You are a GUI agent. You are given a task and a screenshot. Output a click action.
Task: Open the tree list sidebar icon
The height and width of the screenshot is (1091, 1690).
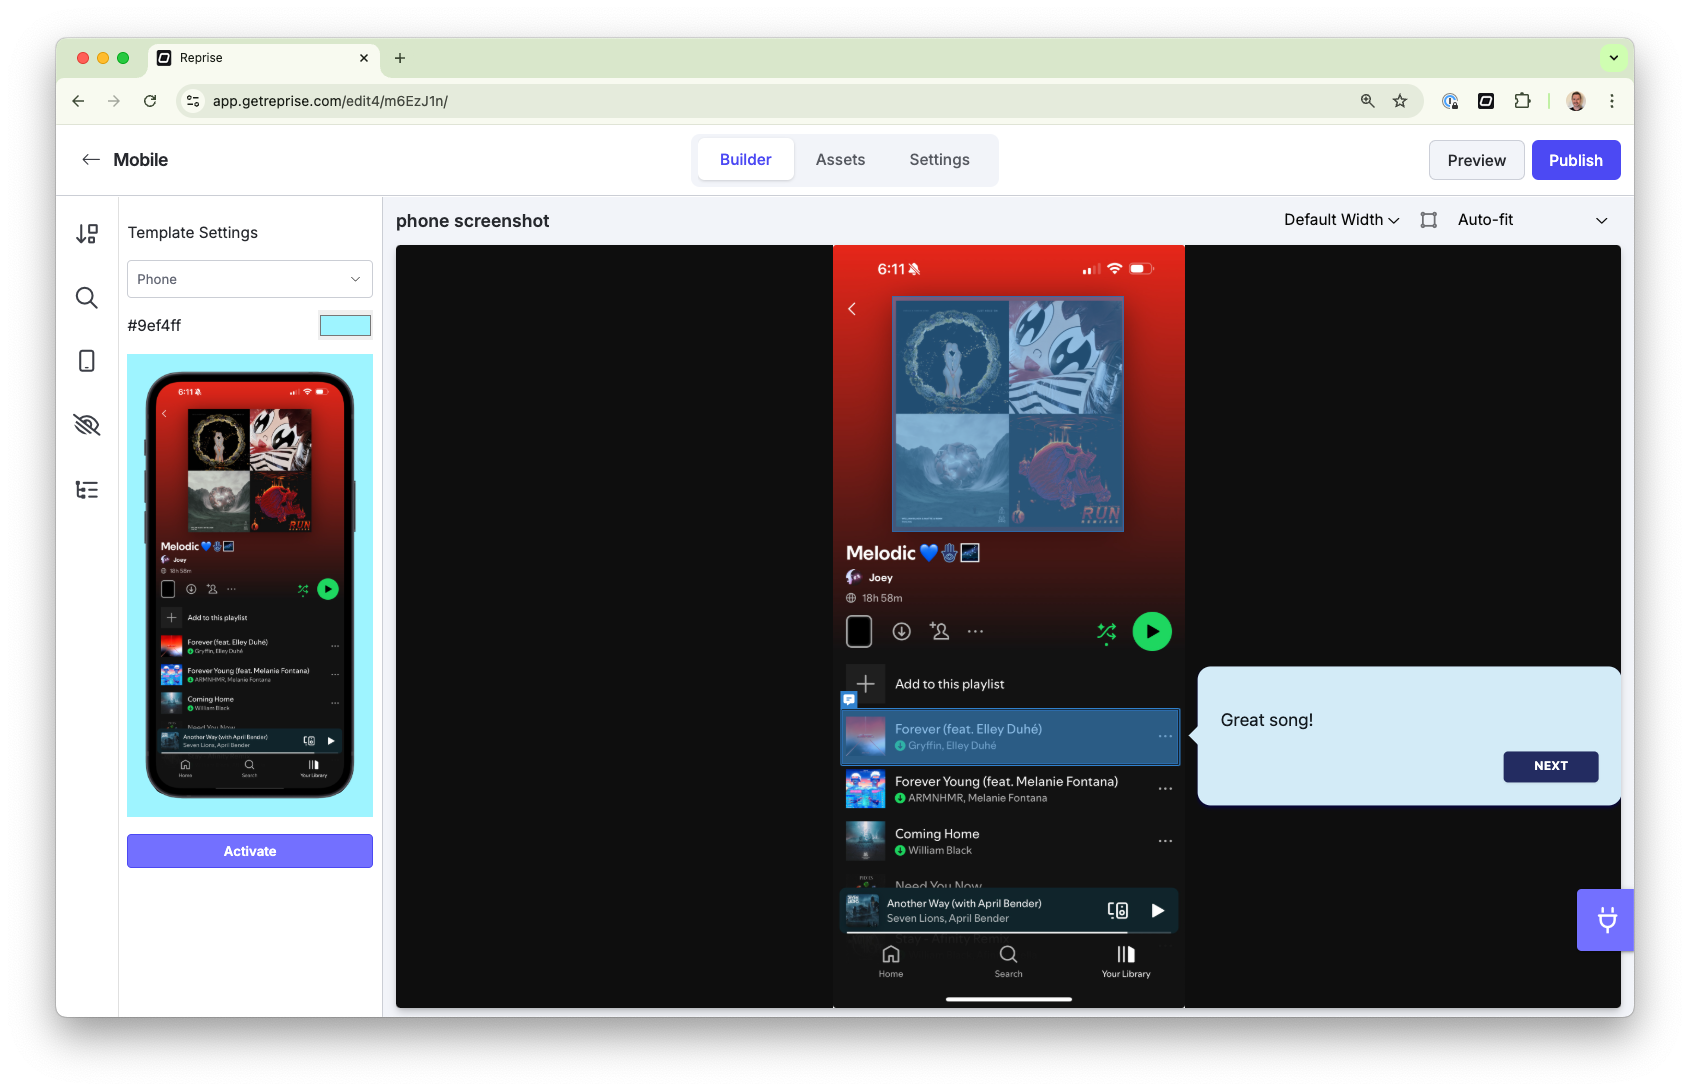click(x=87, y=489)
